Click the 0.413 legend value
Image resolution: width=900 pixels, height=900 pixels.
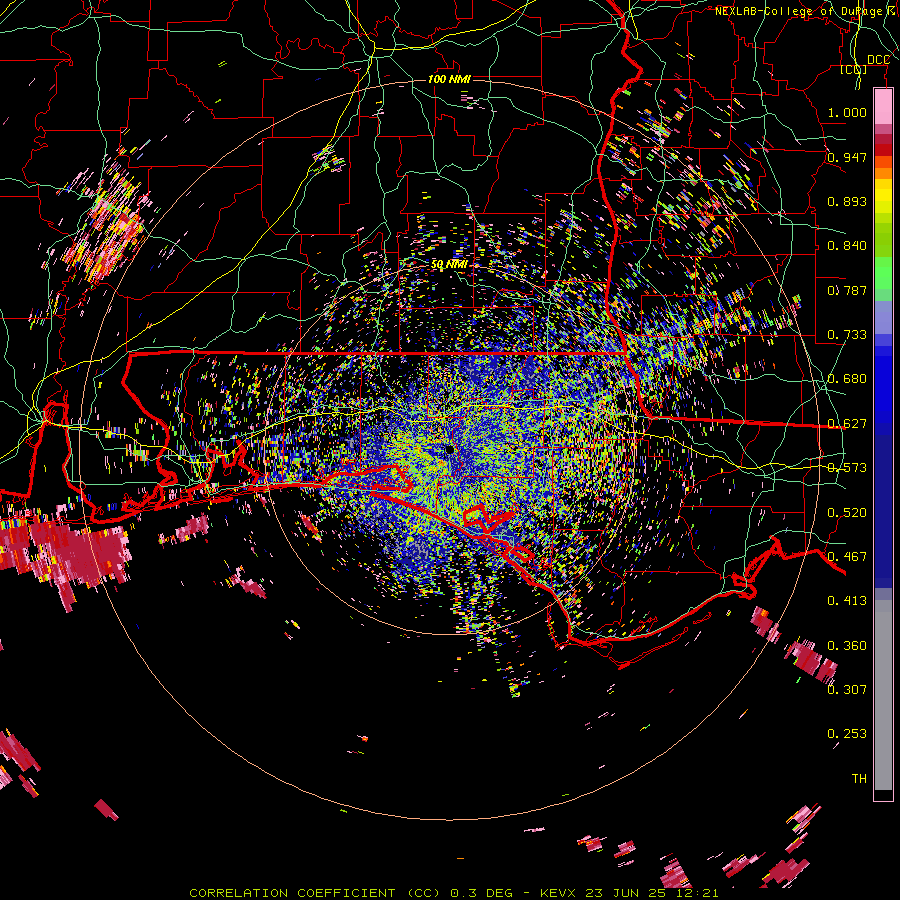847,601
